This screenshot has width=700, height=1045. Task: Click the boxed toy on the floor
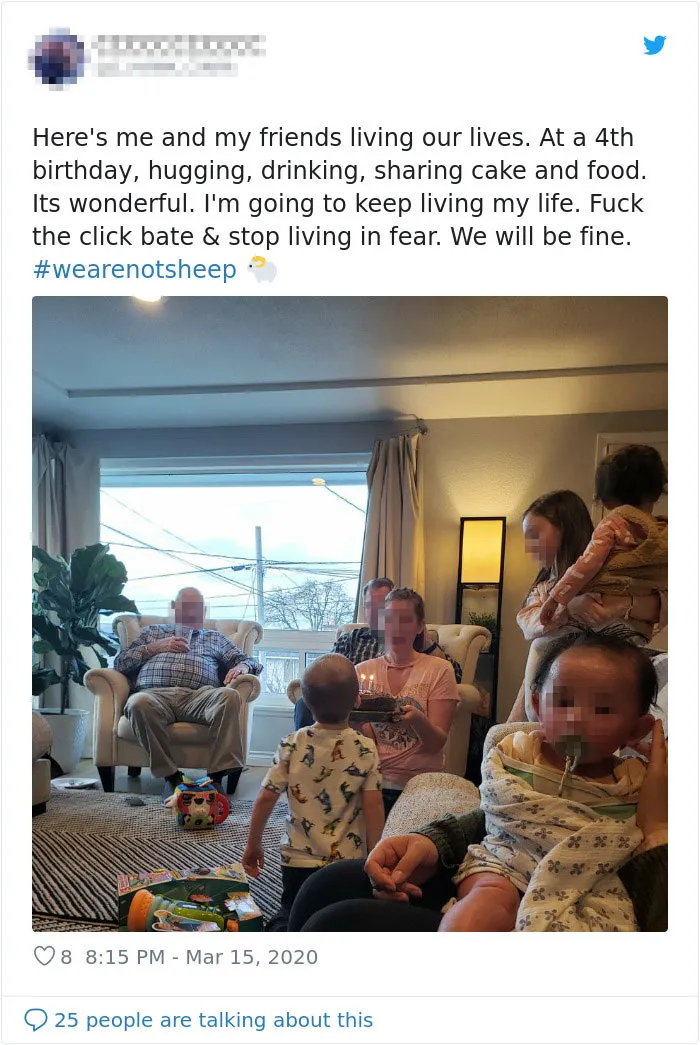click(189, 898)
